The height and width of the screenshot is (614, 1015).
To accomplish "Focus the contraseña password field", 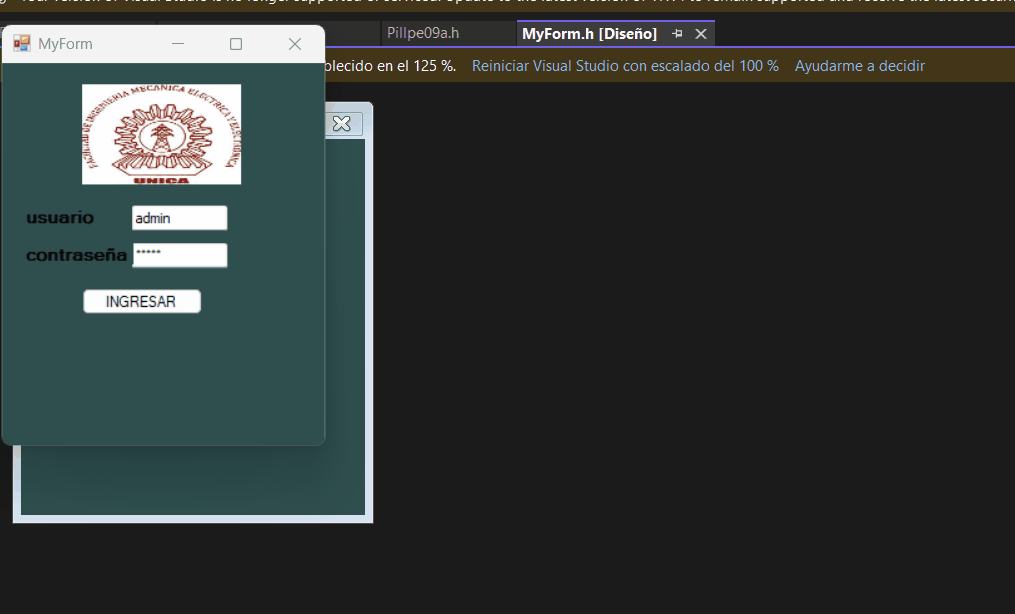I will pyautogui.click(x=179, y=255).
